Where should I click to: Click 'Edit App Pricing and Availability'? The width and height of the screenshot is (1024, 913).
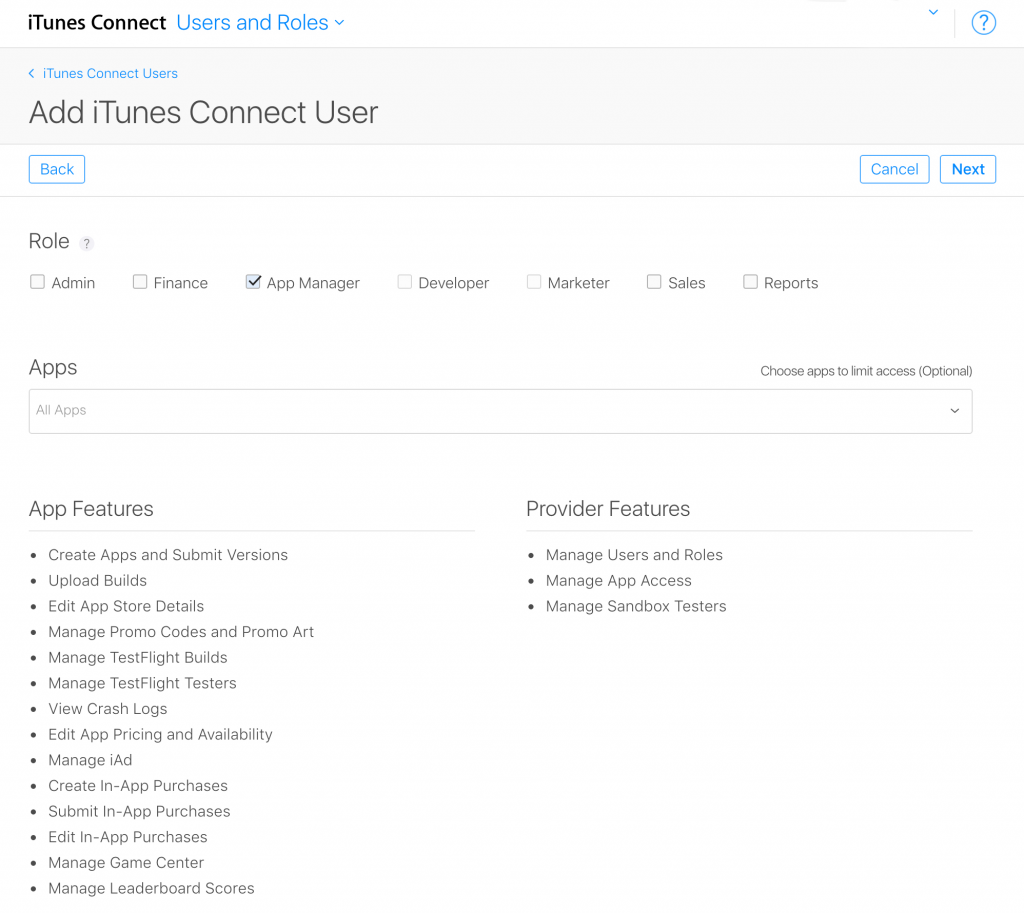(160, 735)
